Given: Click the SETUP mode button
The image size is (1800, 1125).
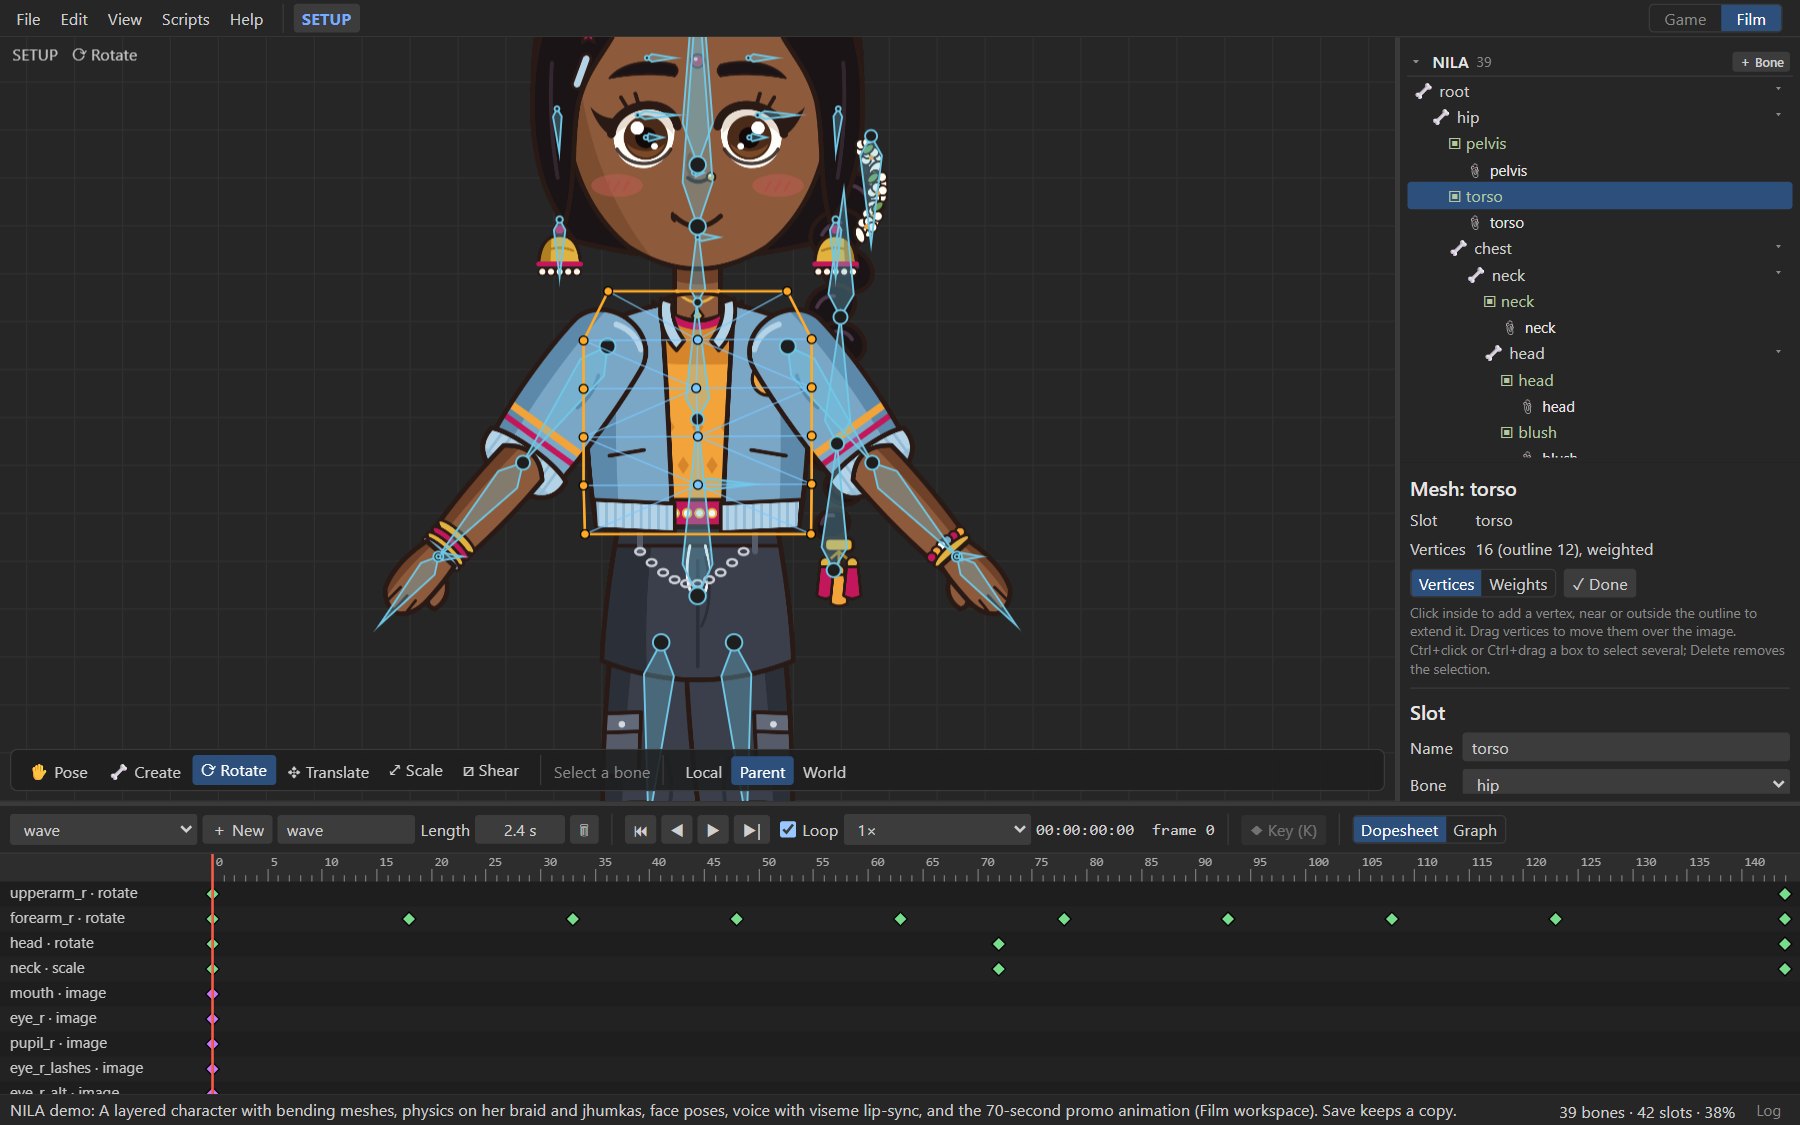Looking at the screenshot, I should click(x=326, y=19).
